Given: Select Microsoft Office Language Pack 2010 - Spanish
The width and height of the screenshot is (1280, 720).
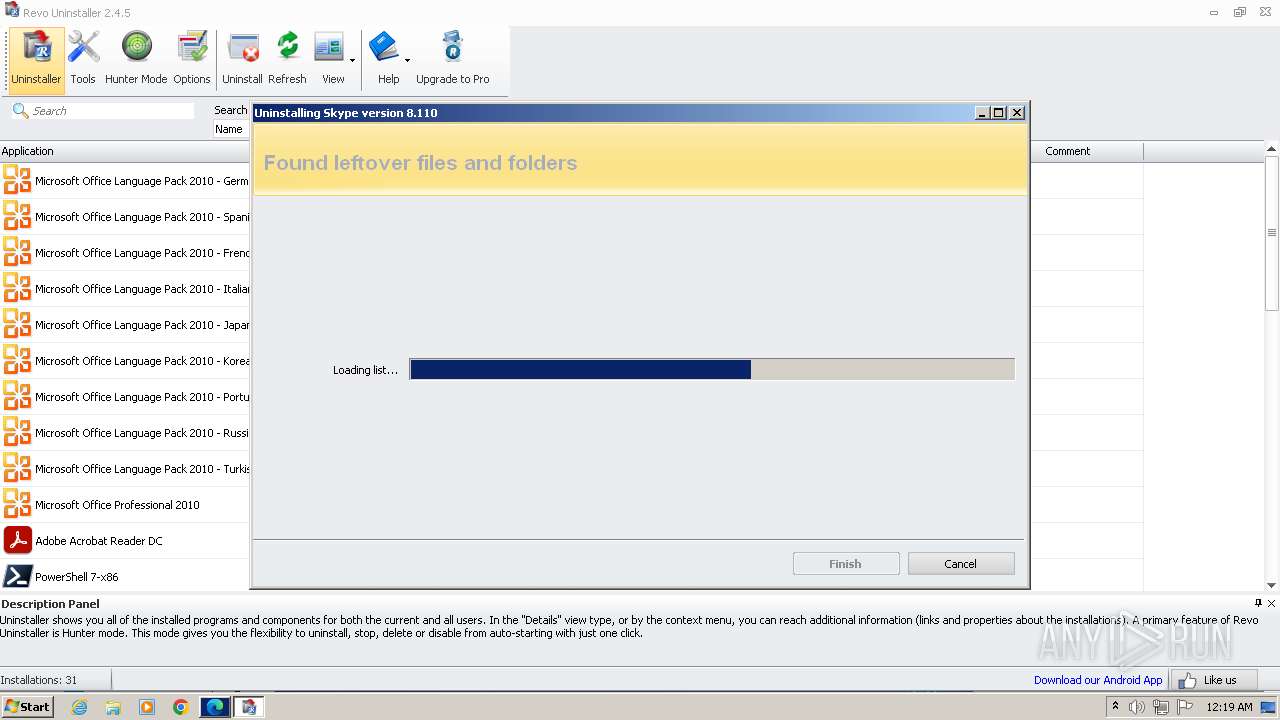Looking at the screenshot, I should 125,217.
